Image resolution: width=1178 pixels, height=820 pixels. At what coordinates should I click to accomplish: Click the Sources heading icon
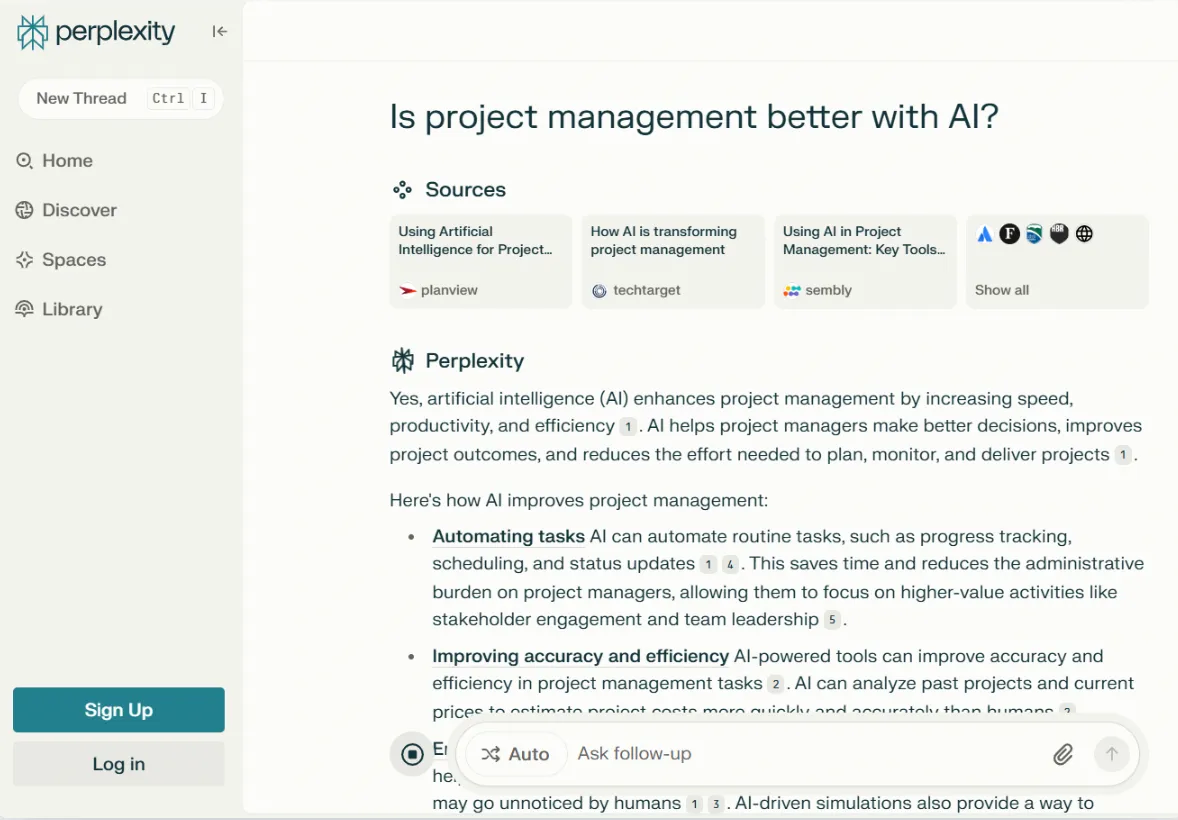click(403, 190)
